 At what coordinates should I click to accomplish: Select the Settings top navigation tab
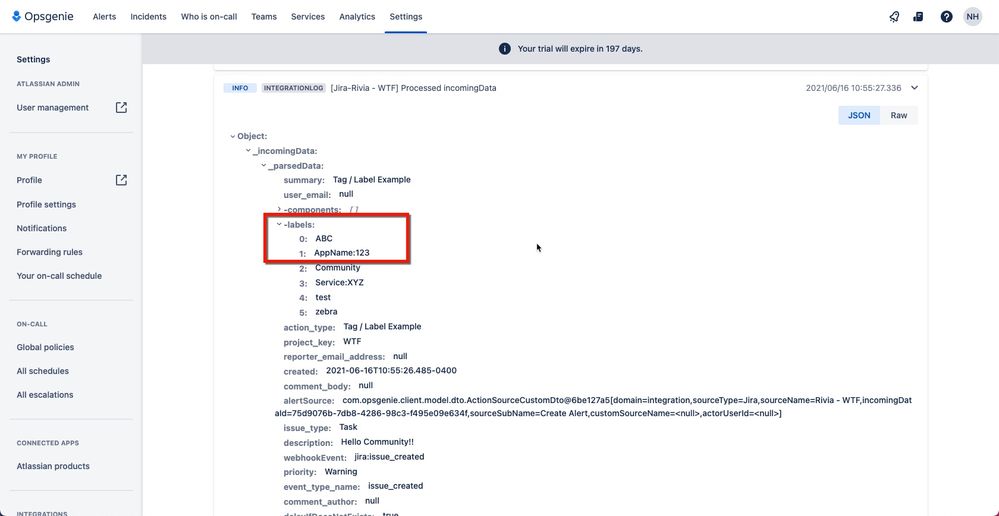(406, 17)
